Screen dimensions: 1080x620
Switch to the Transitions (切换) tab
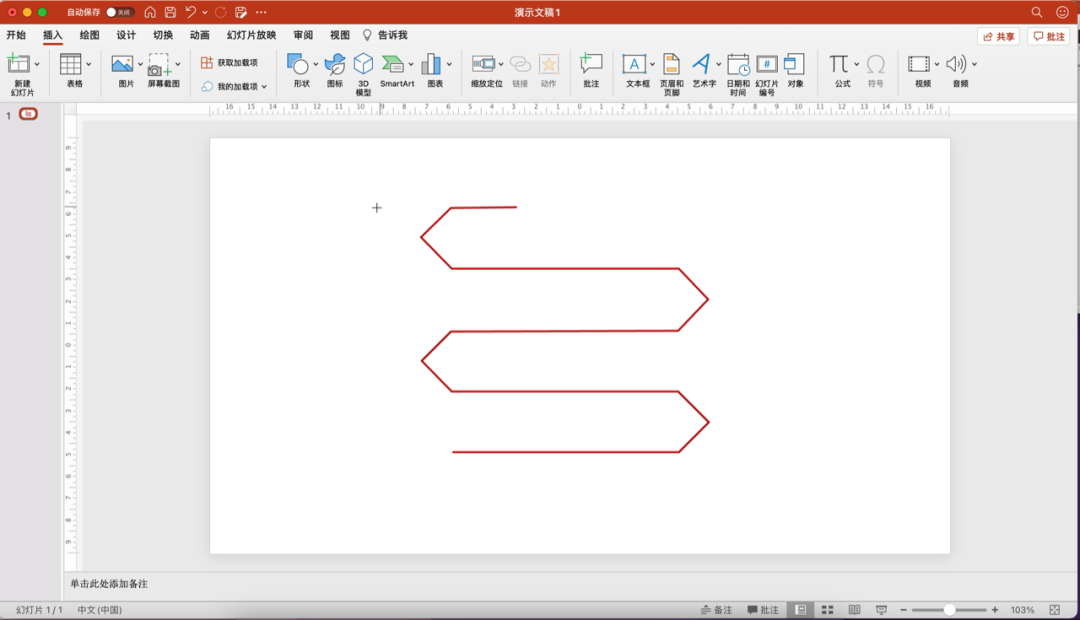click(x=163, y=35)
